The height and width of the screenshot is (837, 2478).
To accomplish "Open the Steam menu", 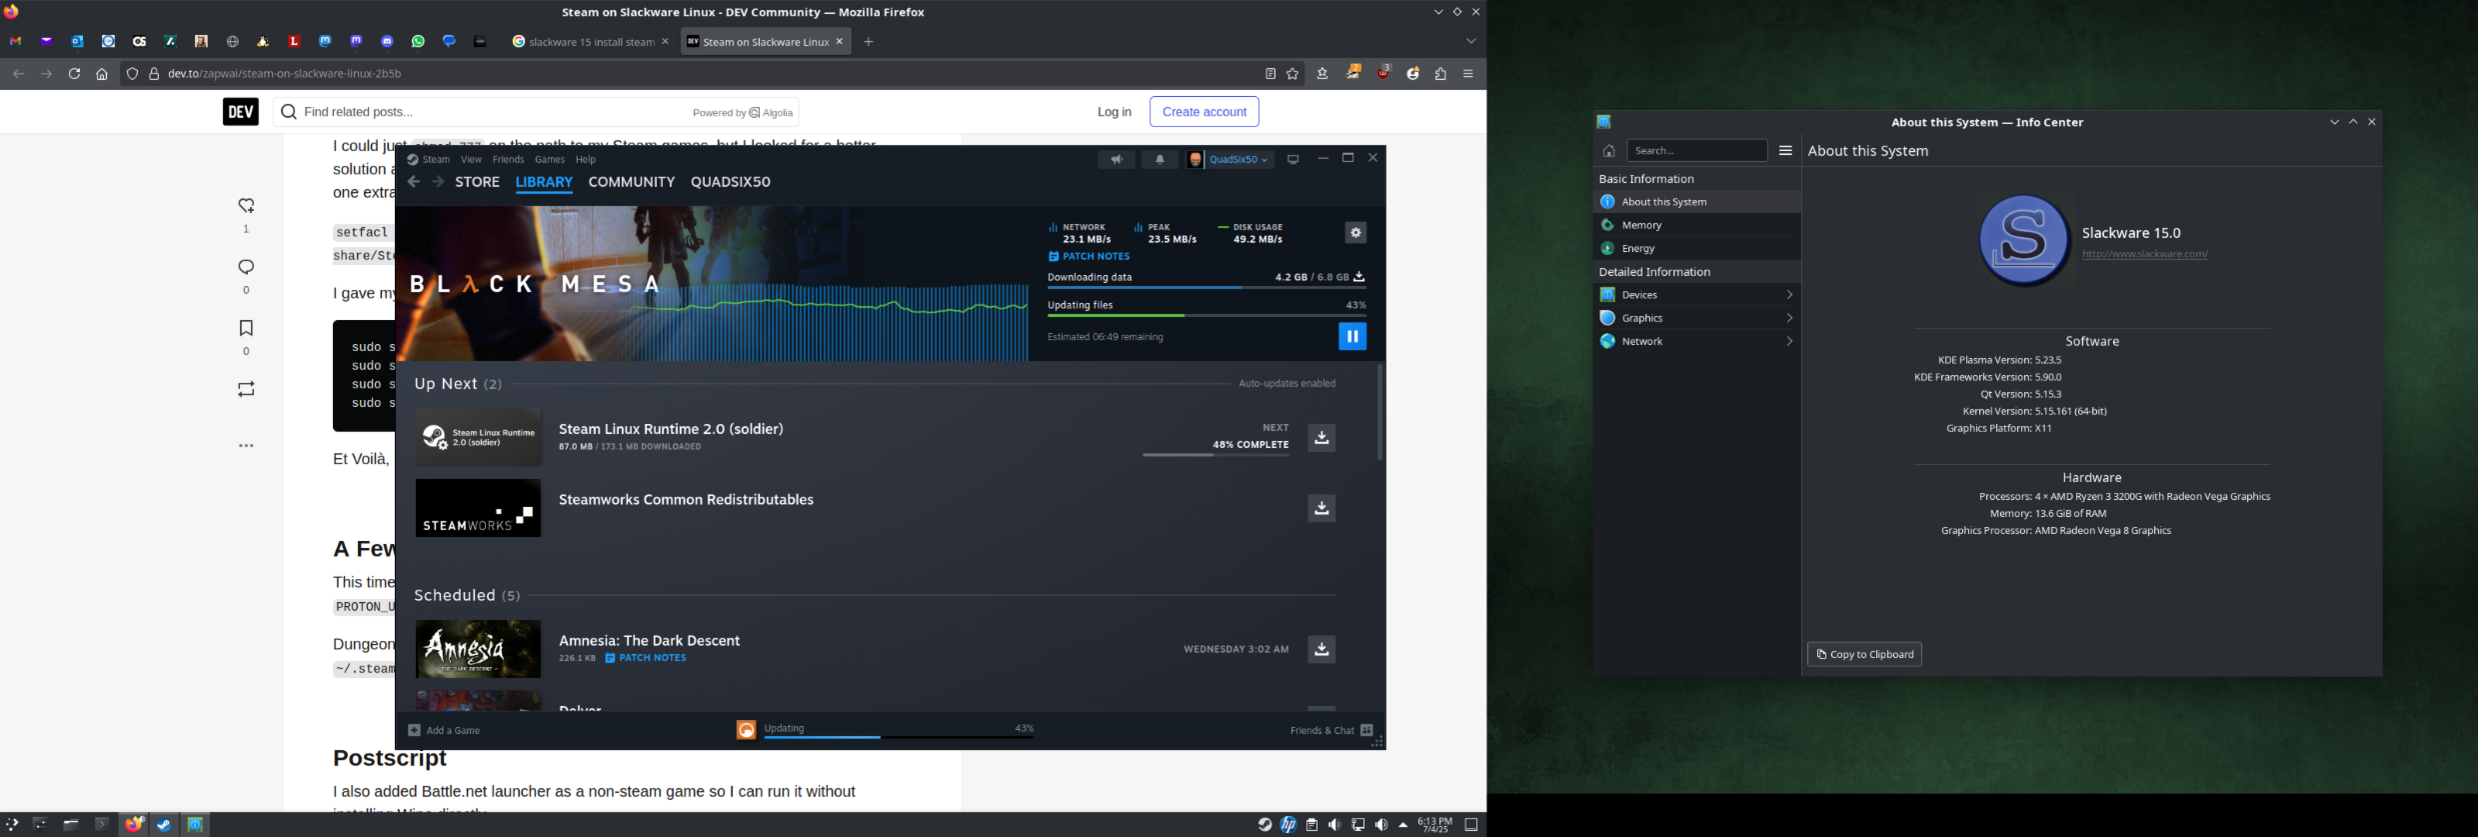I will (x=436, y=160).
